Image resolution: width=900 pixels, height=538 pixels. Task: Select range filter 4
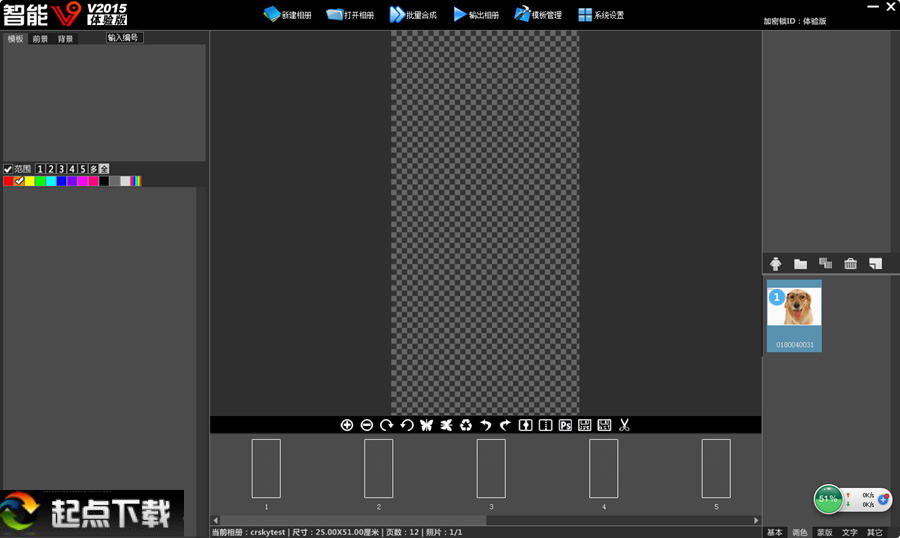tap(72, 169)
